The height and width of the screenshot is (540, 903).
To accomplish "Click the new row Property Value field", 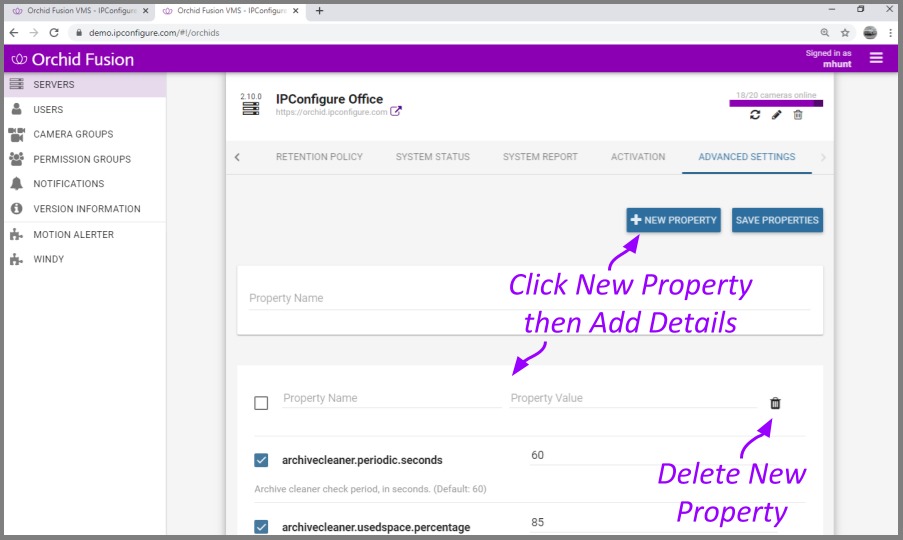I will [633, 398].
